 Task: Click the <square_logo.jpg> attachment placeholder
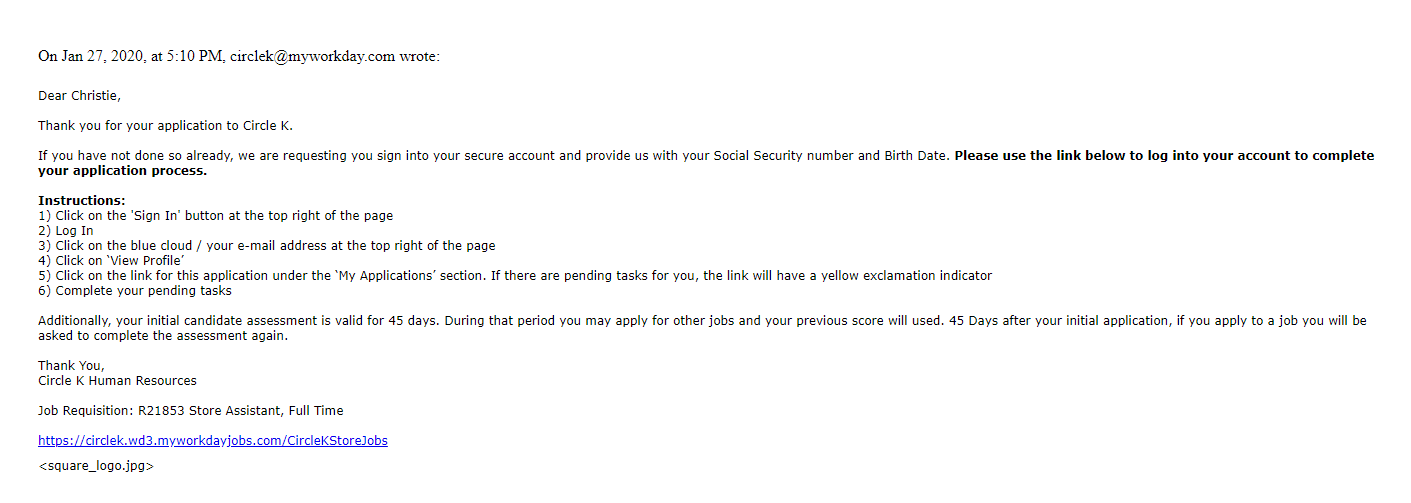96,466
